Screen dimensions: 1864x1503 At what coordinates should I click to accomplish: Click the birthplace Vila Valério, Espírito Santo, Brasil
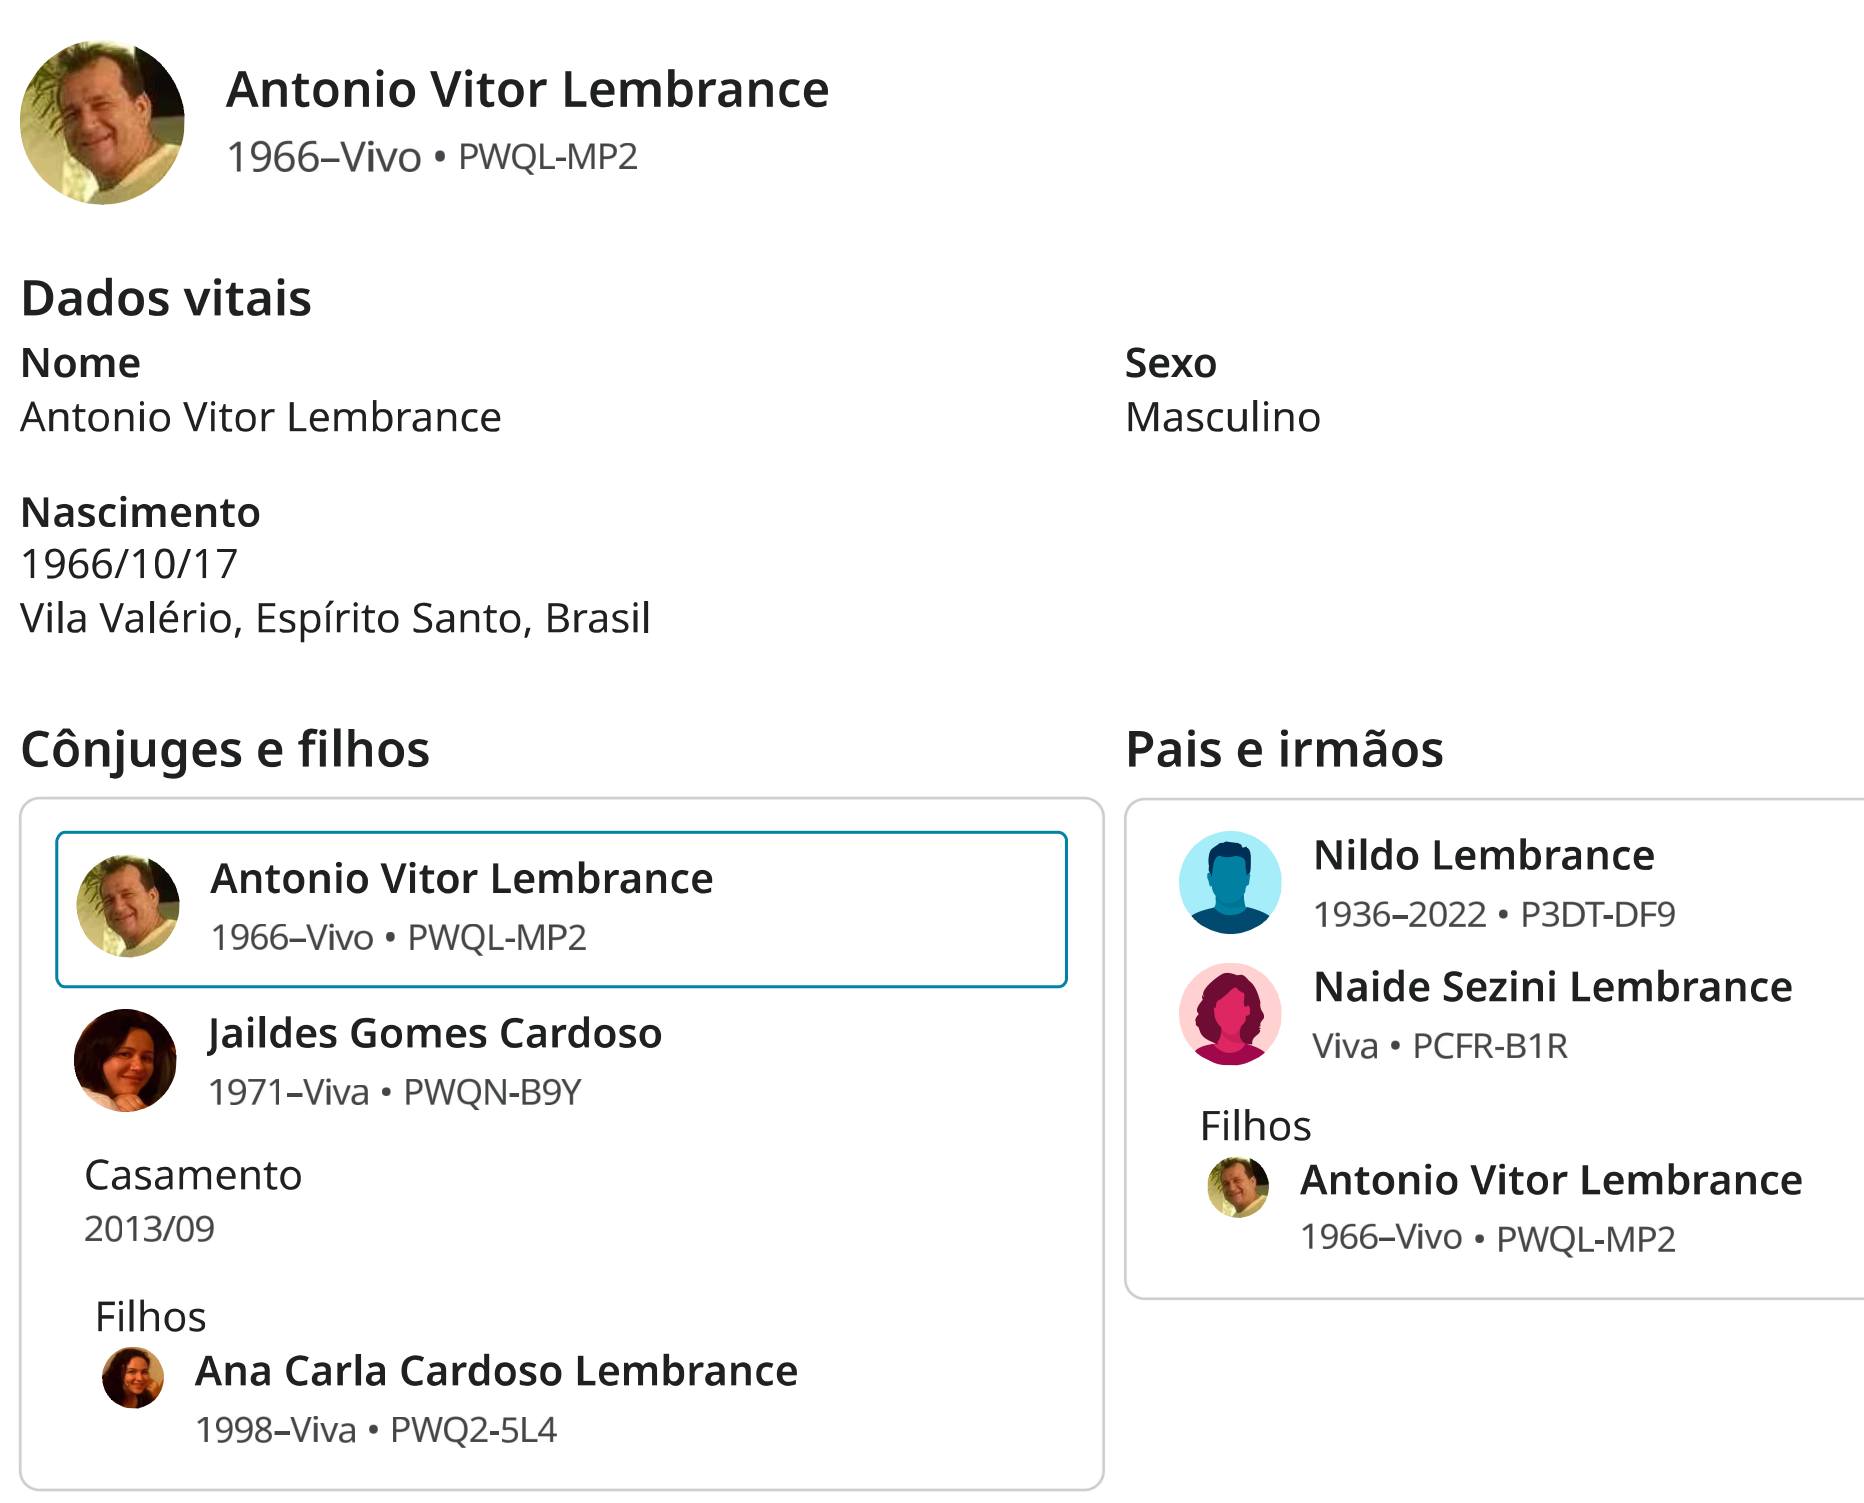click(x=335, y=619)
